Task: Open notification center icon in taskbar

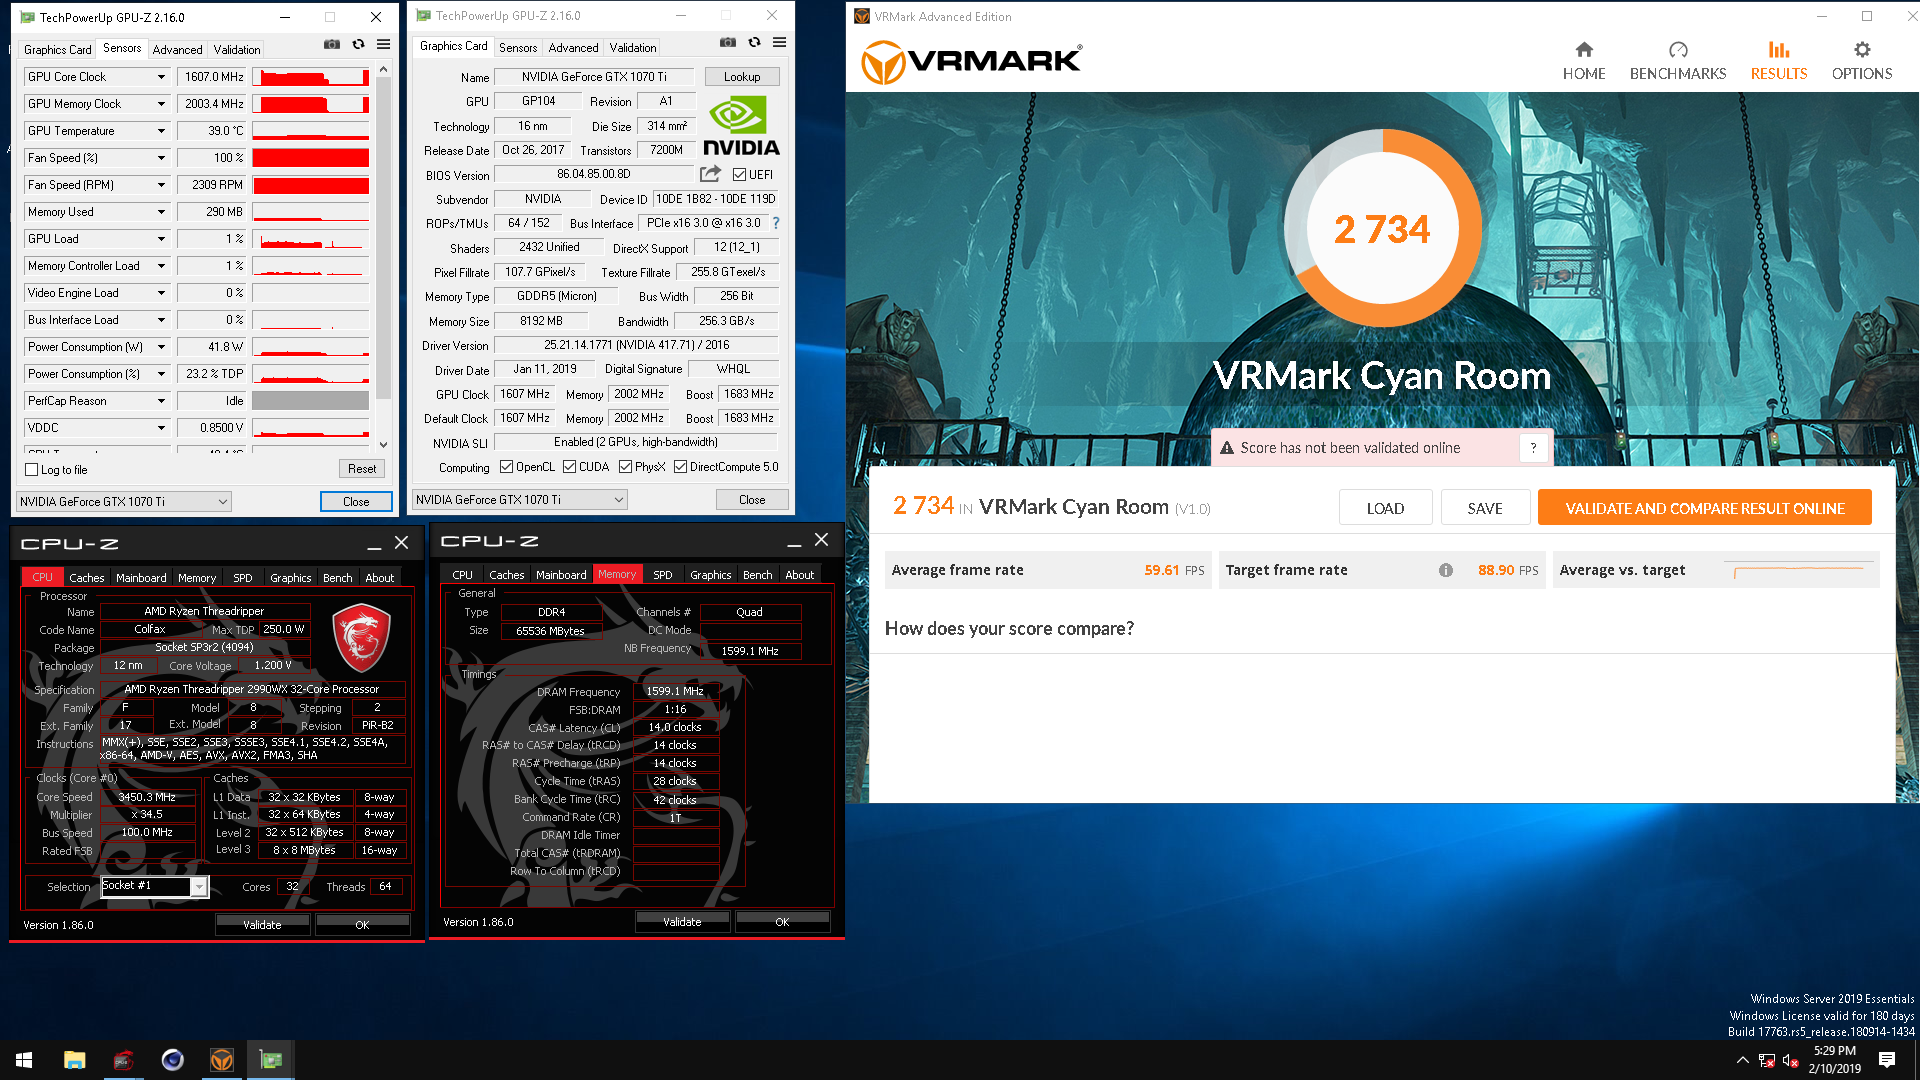Action: point(1887,1060)
